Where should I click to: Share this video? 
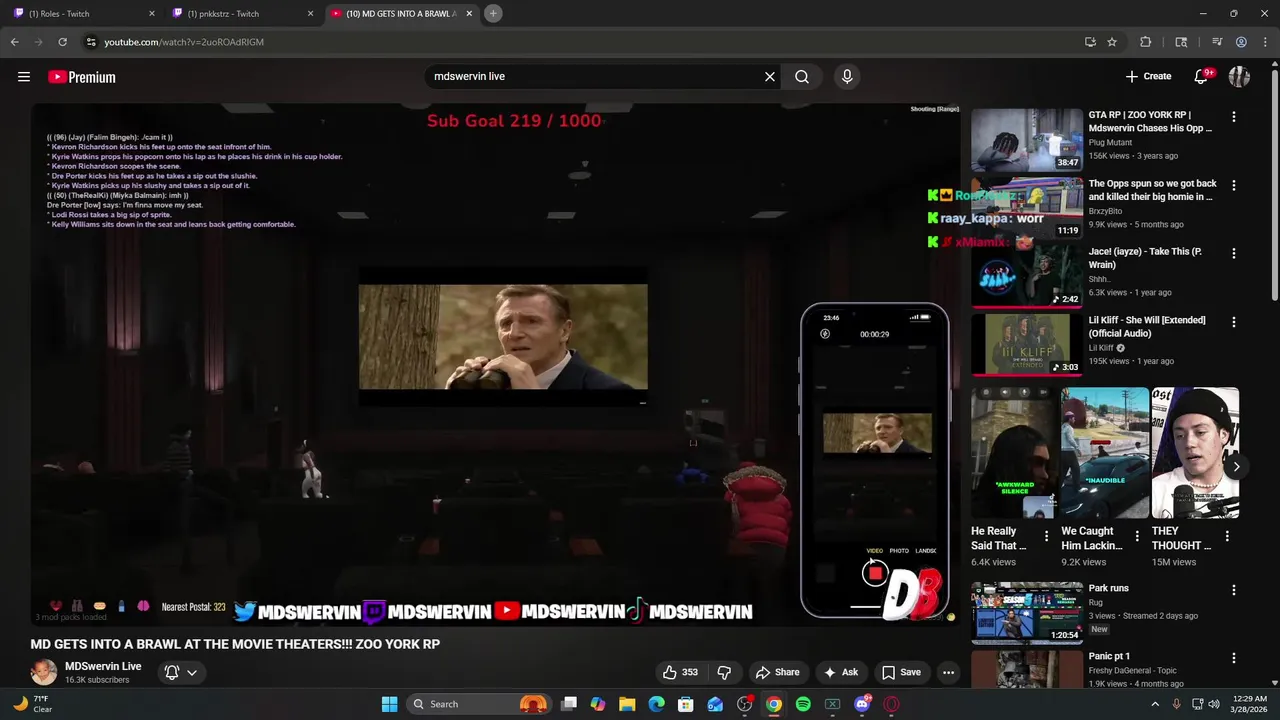777,672
